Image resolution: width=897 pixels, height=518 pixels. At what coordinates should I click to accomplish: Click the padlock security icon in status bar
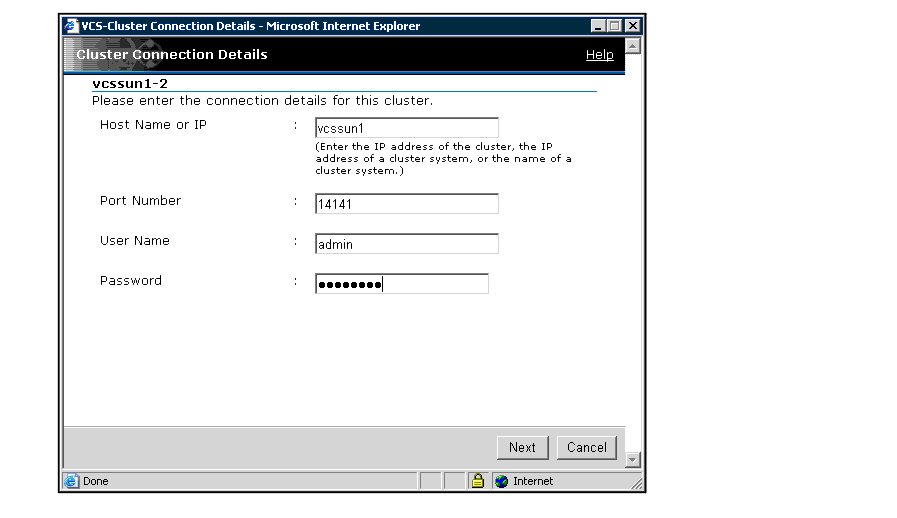pos(477,481)
